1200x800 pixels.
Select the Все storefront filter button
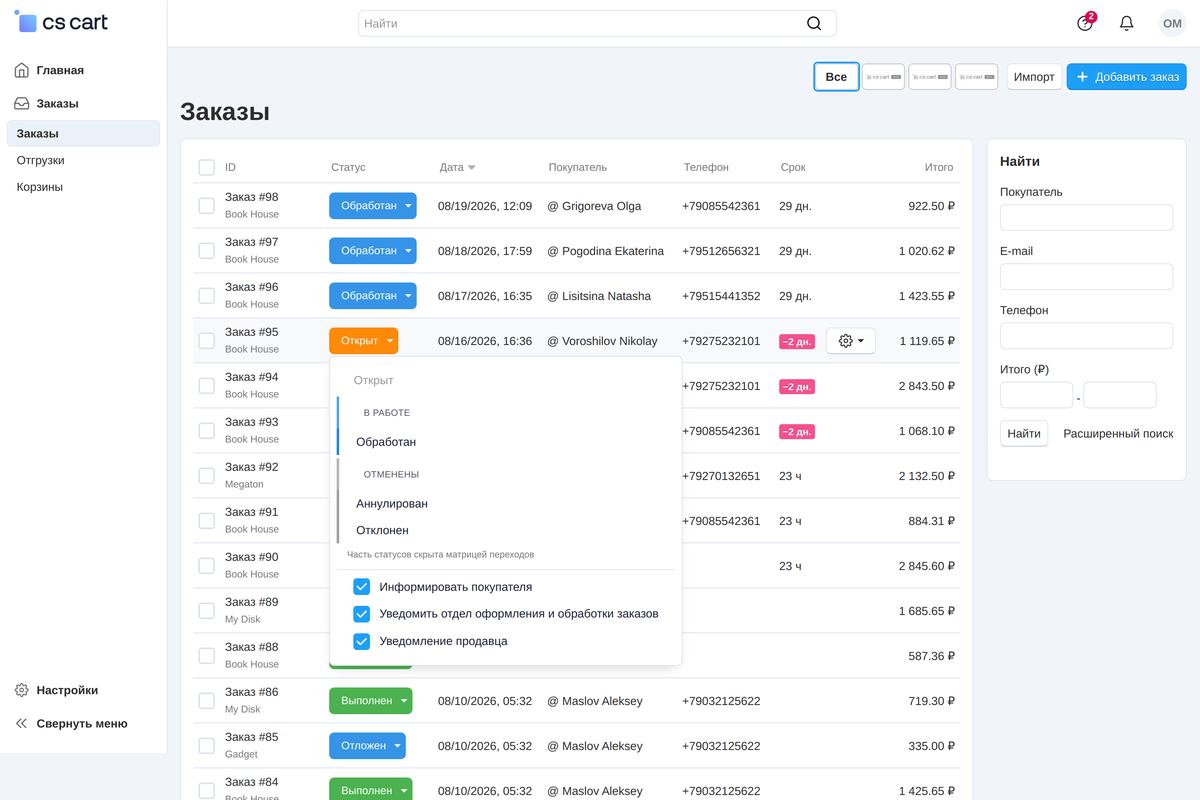click(837, 77)
